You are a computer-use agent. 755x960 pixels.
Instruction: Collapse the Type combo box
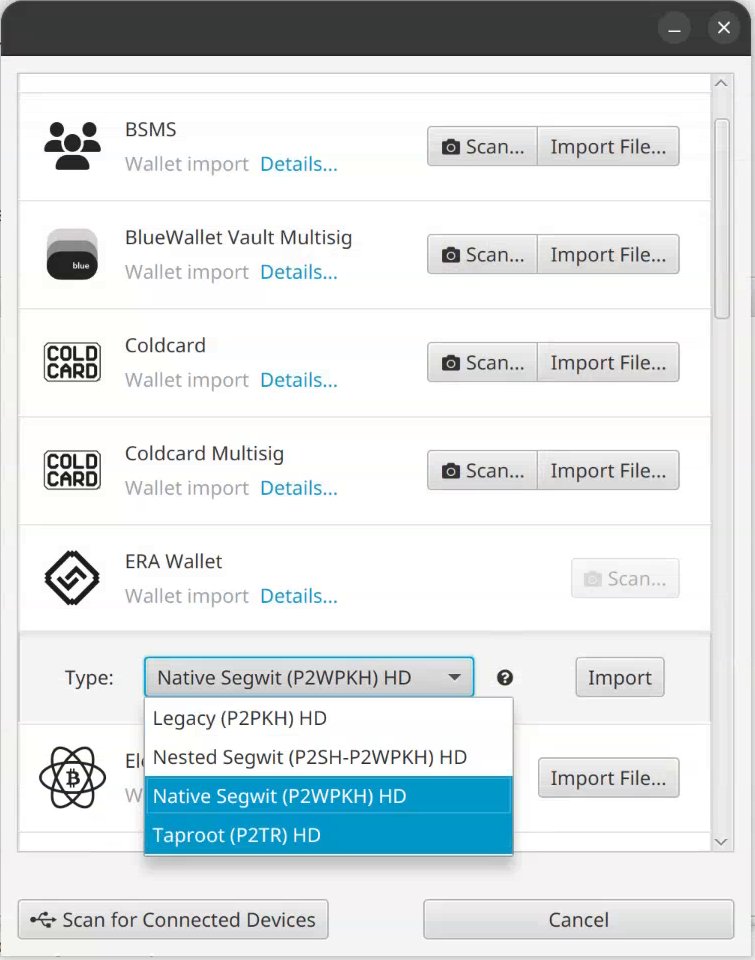[309, 677]
